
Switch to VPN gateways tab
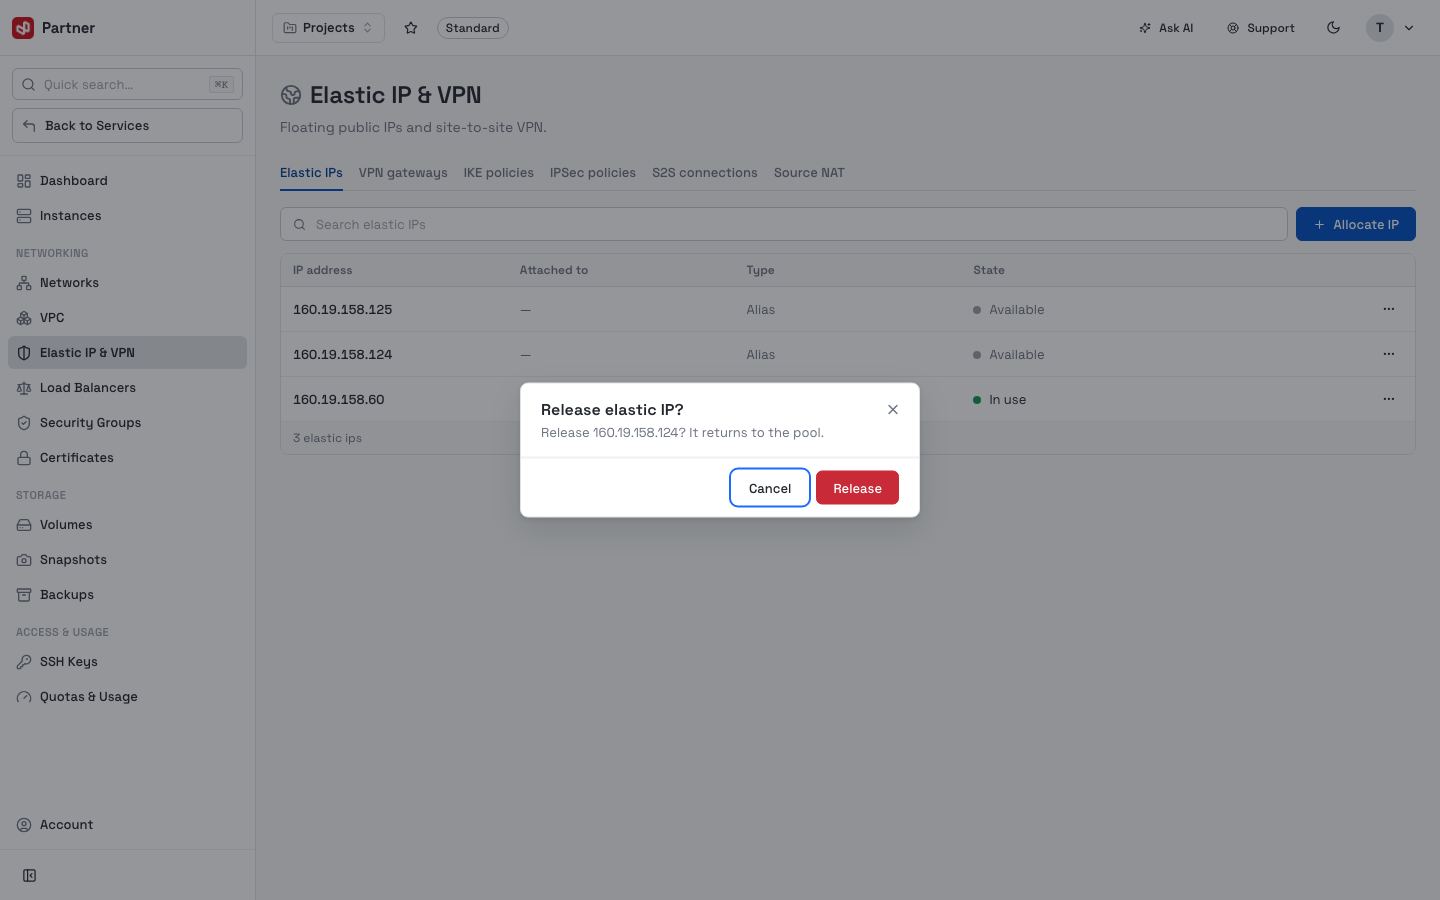click(403, 173)
